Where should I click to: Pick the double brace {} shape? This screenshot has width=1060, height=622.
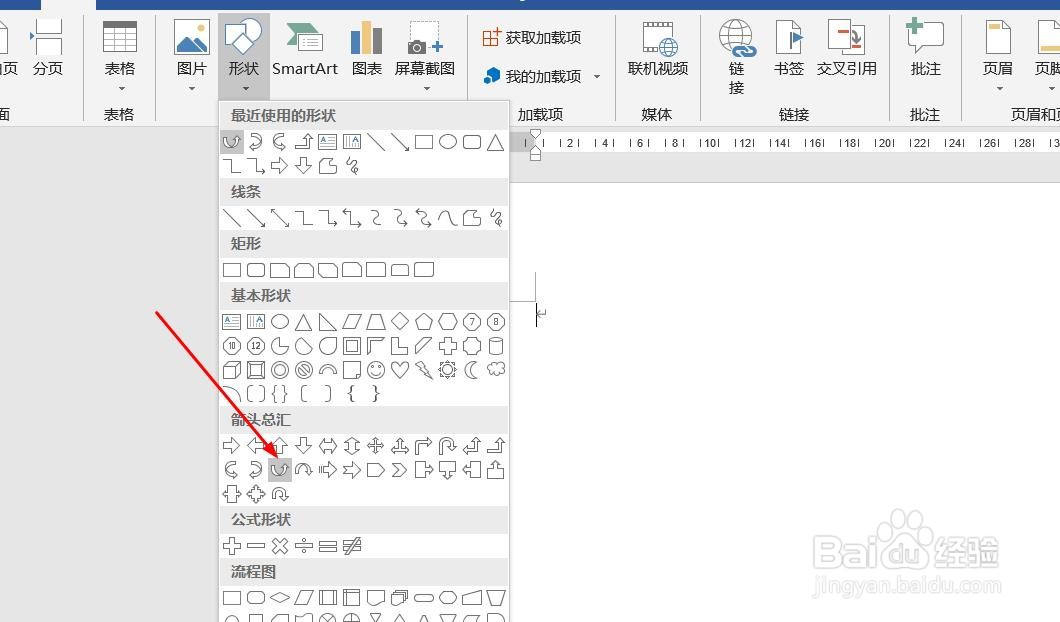[280, 393]
